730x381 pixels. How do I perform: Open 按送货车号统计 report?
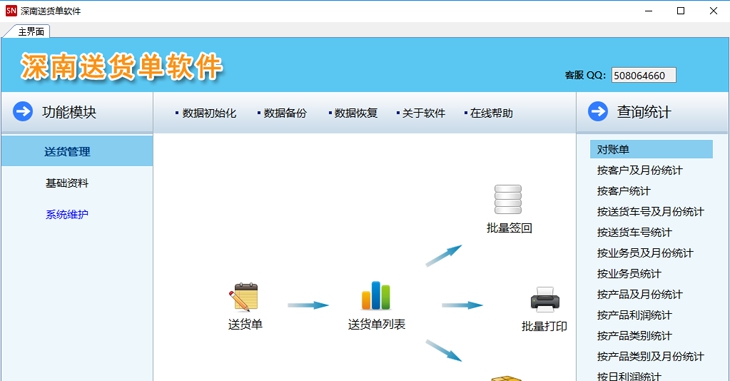pos(634,232)
